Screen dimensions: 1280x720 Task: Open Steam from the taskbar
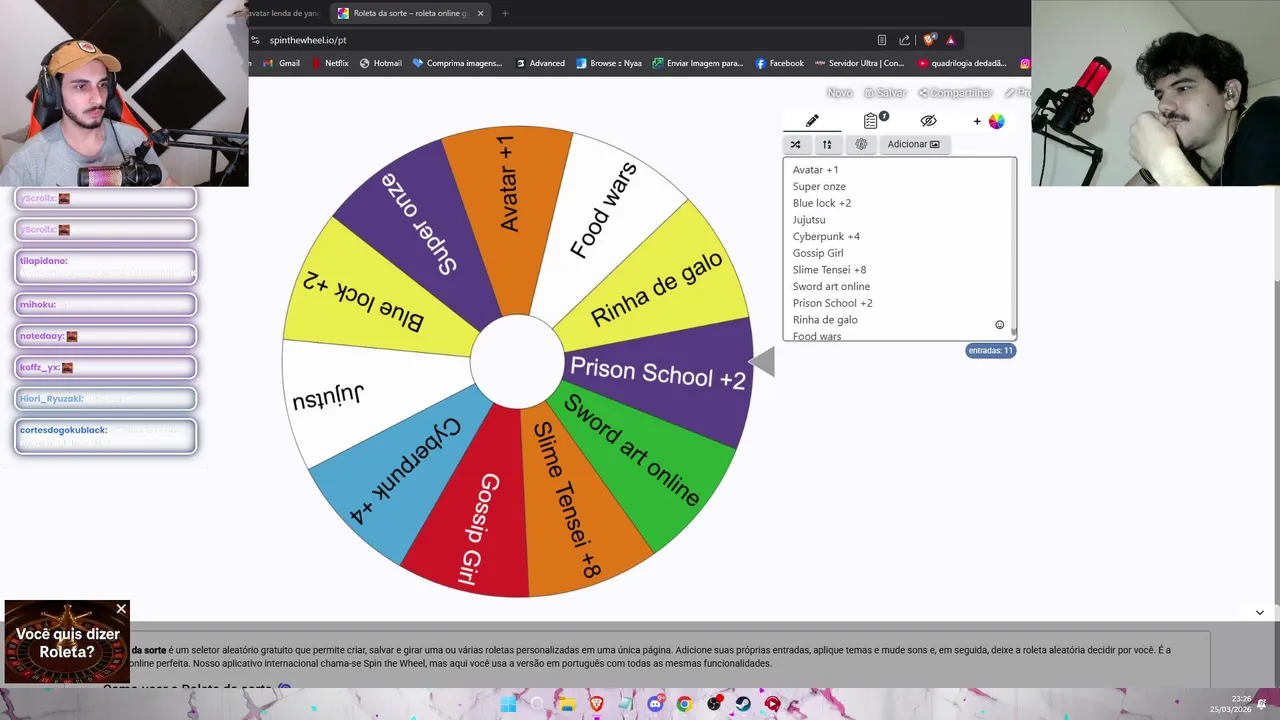743,704
